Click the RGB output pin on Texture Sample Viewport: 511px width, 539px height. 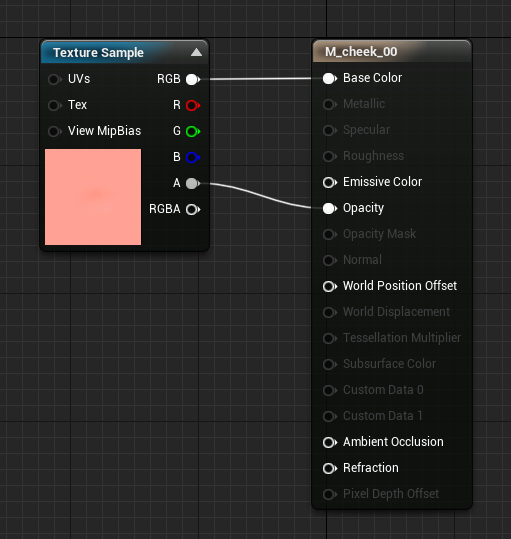pos(193,79)
